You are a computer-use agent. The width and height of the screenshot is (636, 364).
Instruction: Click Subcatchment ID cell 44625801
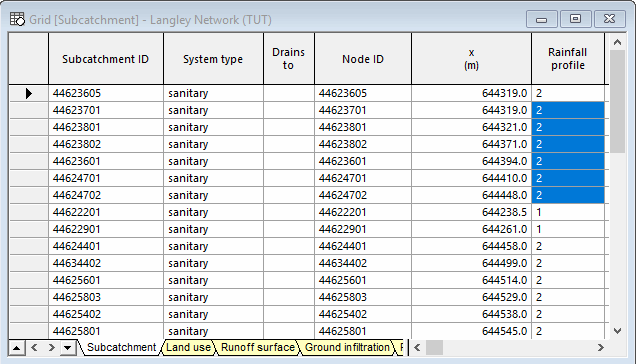pos(106,331)
